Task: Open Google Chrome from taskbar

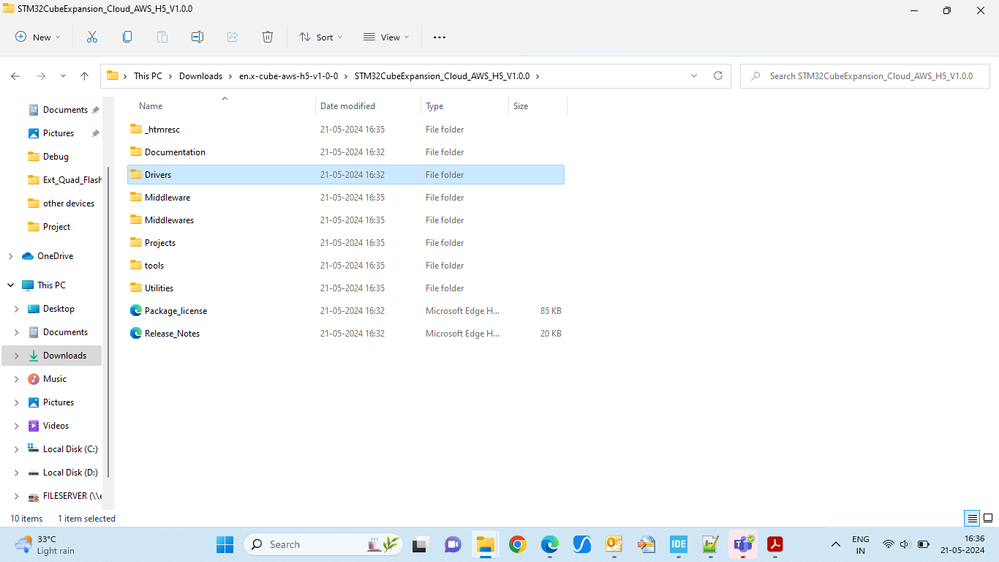Action: (517, 544)
